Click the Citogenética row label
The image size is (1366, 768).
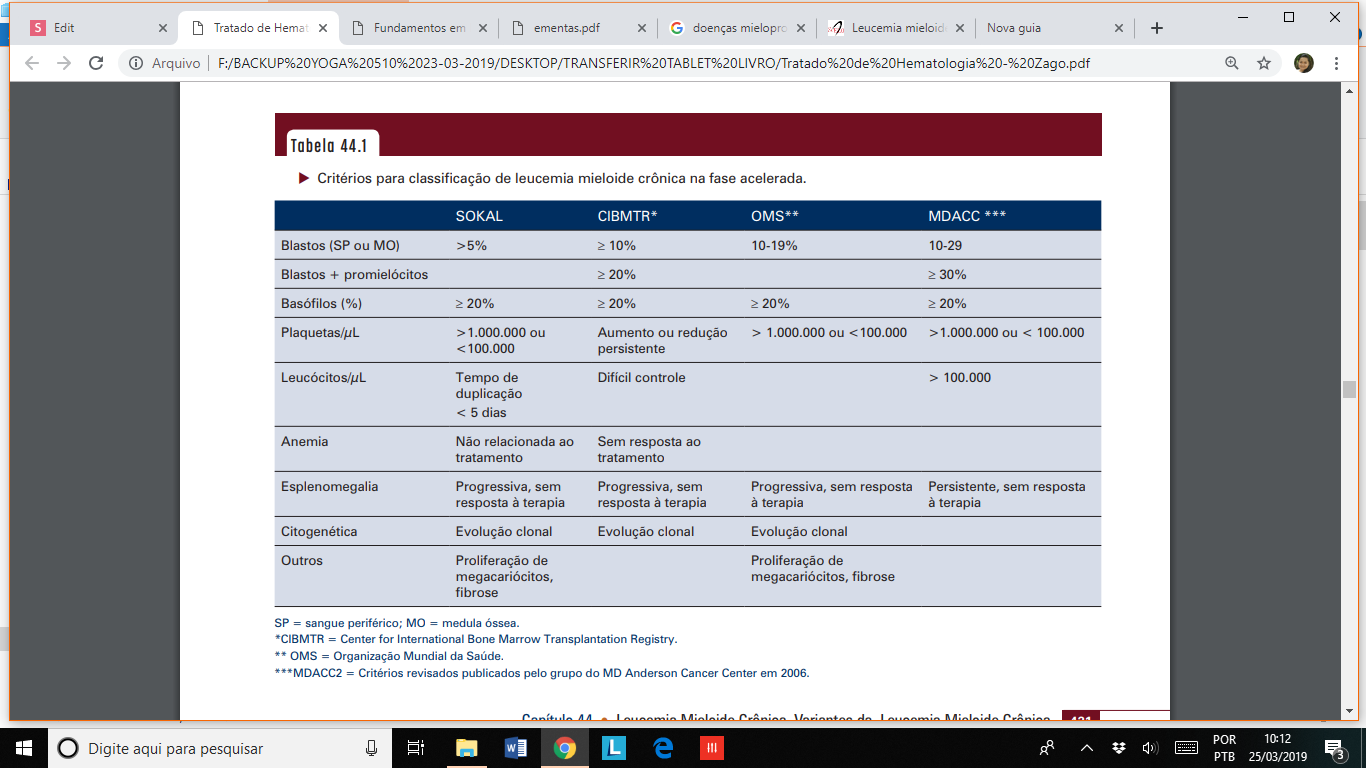[319, 531]
